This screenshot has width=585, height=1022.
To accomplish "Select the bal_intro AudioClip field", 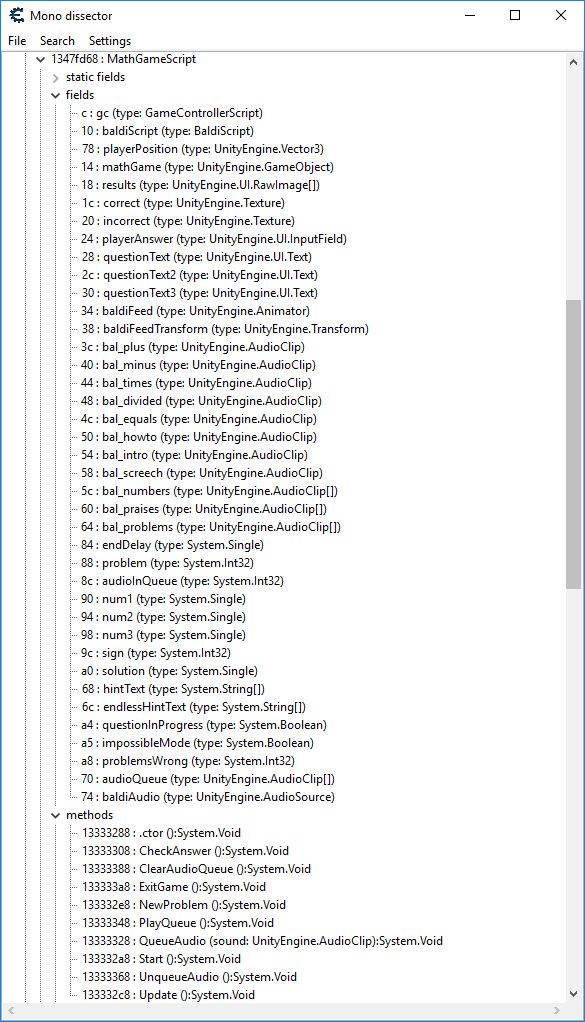I will pos(194,455).
